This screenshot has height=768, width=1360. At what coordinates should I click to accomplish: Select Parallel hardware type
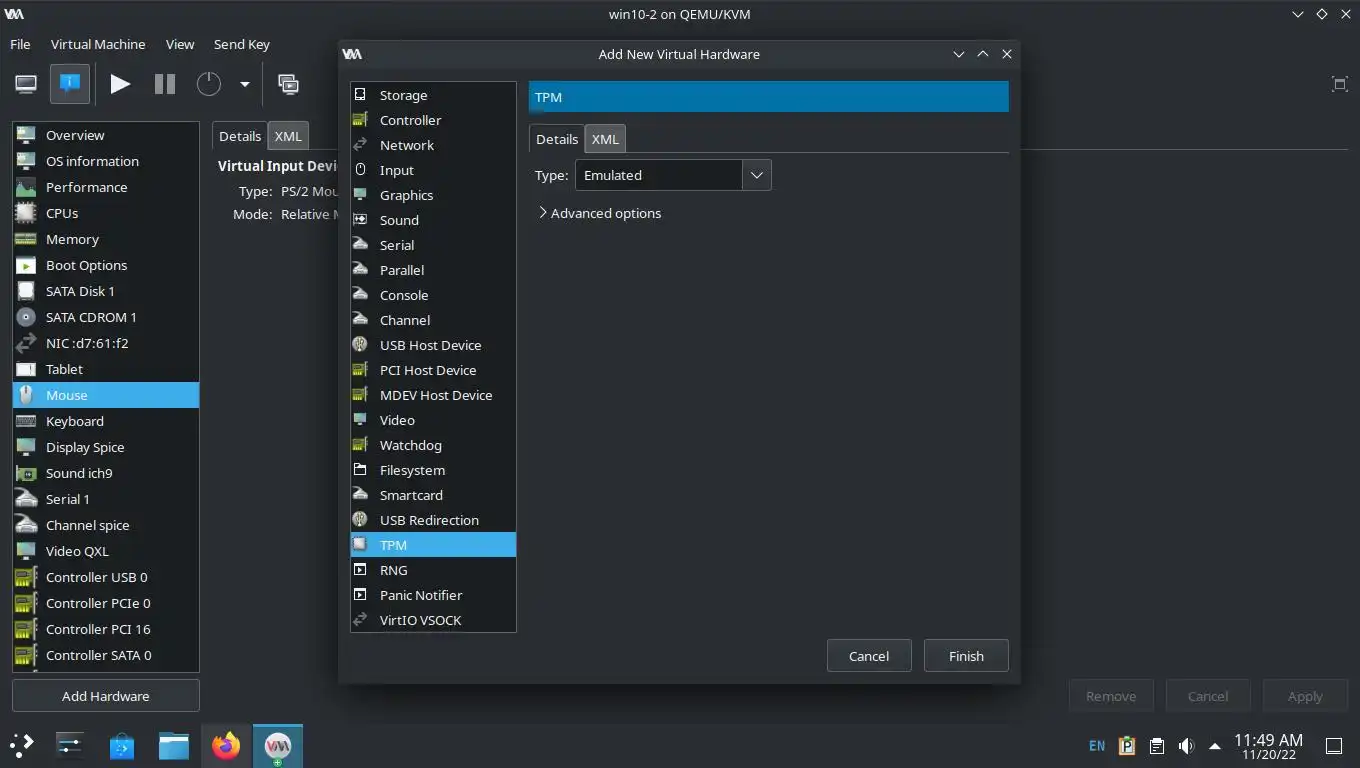433,270
